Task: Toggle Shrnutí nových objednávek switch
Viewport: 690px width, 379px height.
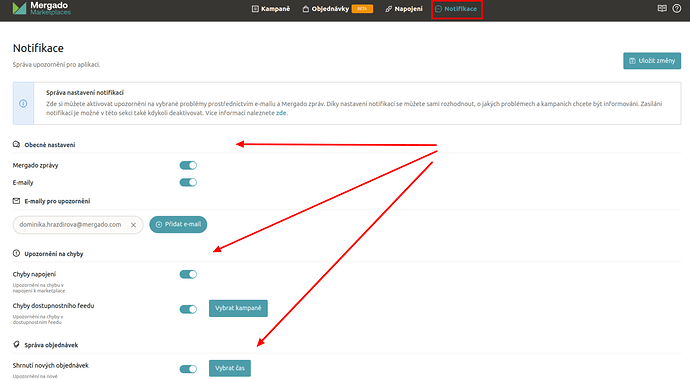Action: [x=188, y=369]
